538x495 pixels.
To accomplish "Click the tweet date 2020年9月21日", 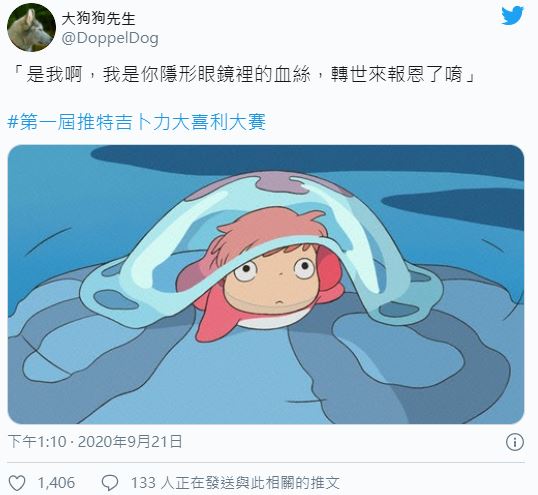I will 130,442.
